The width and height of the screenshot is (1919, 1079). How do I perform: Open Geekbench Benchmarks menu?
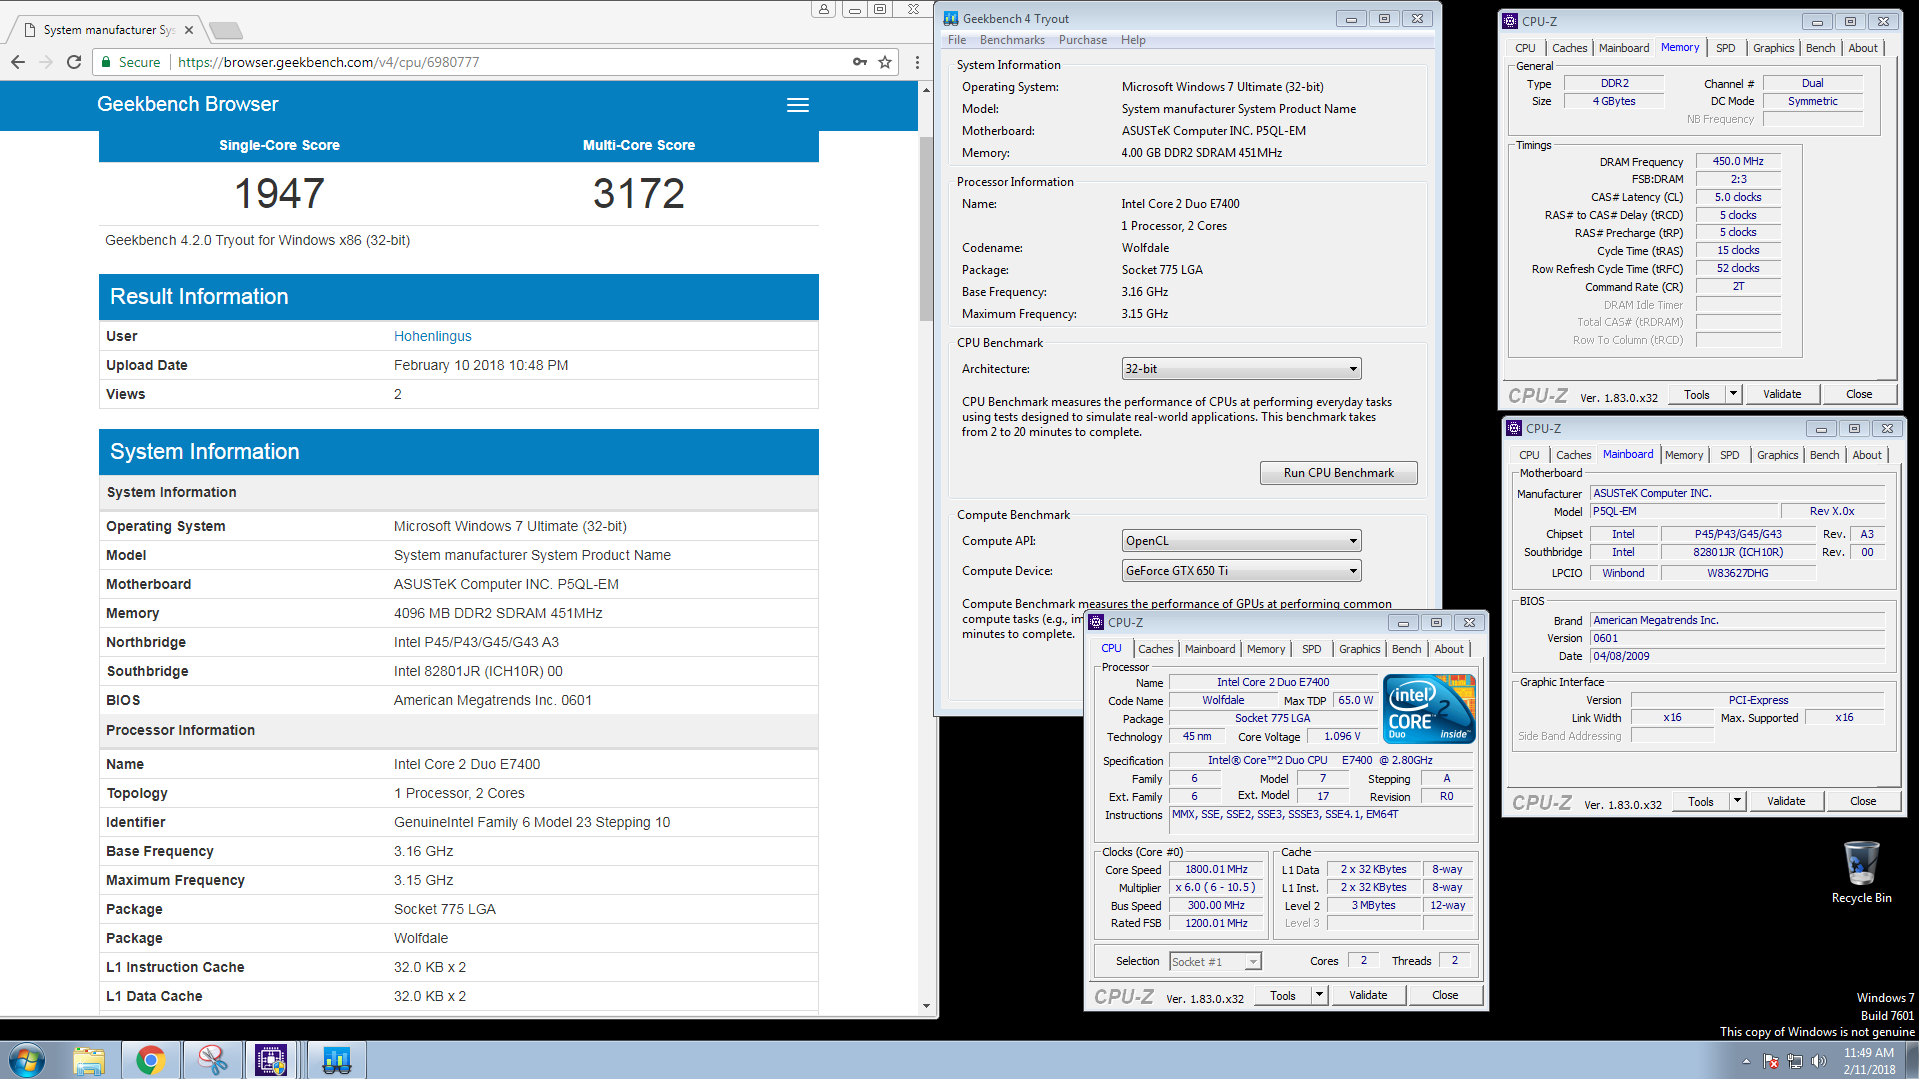click(x=1012, y=40)
